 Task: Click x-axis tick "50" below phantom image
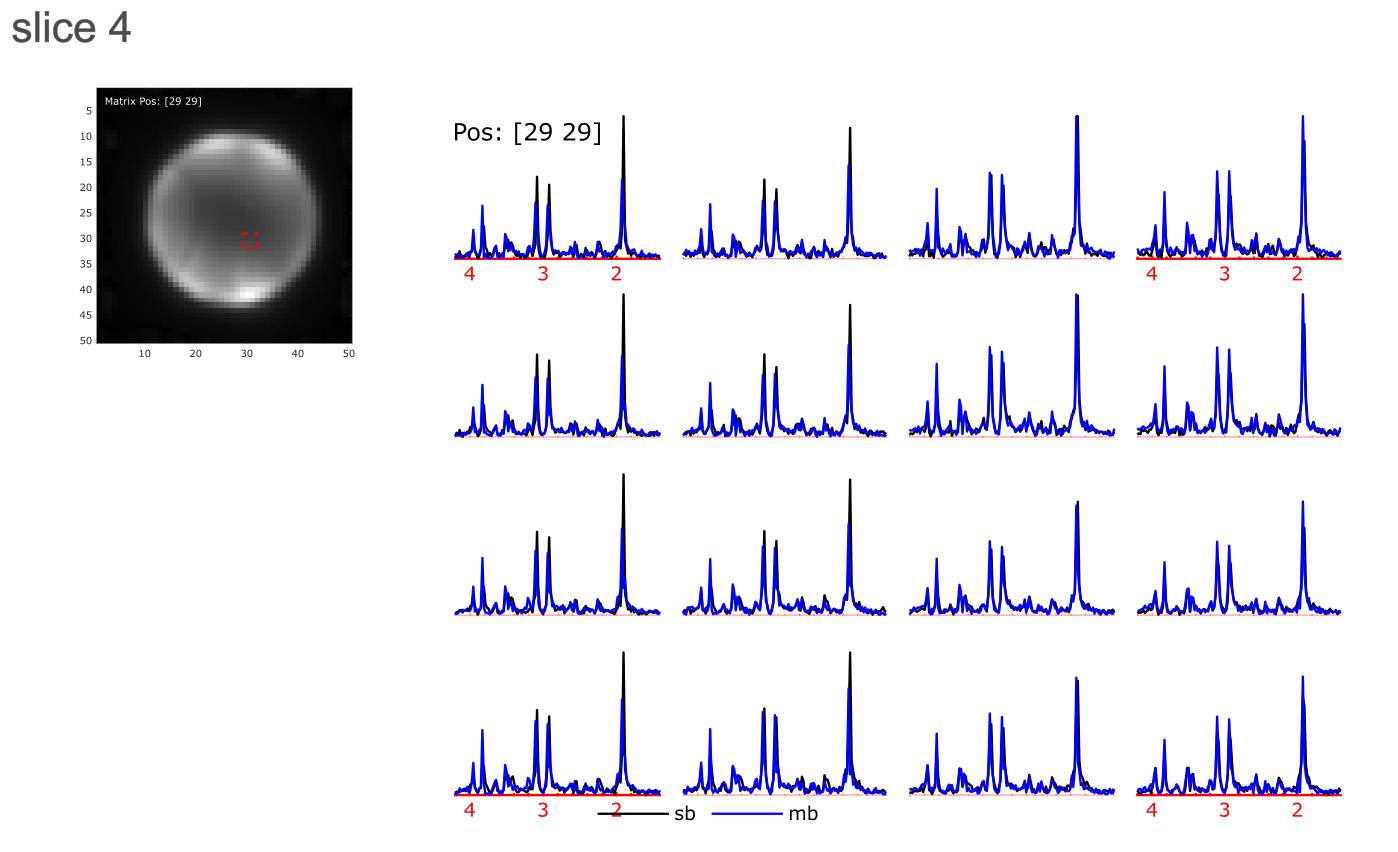pos(348,353)
